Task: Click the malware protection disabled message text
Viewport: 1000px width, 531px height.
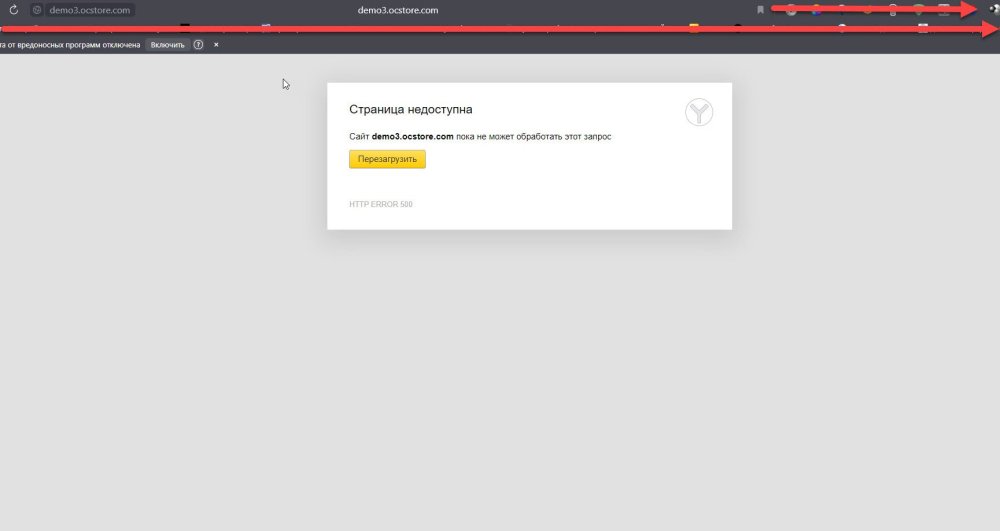Action: [x=70, y=45]
